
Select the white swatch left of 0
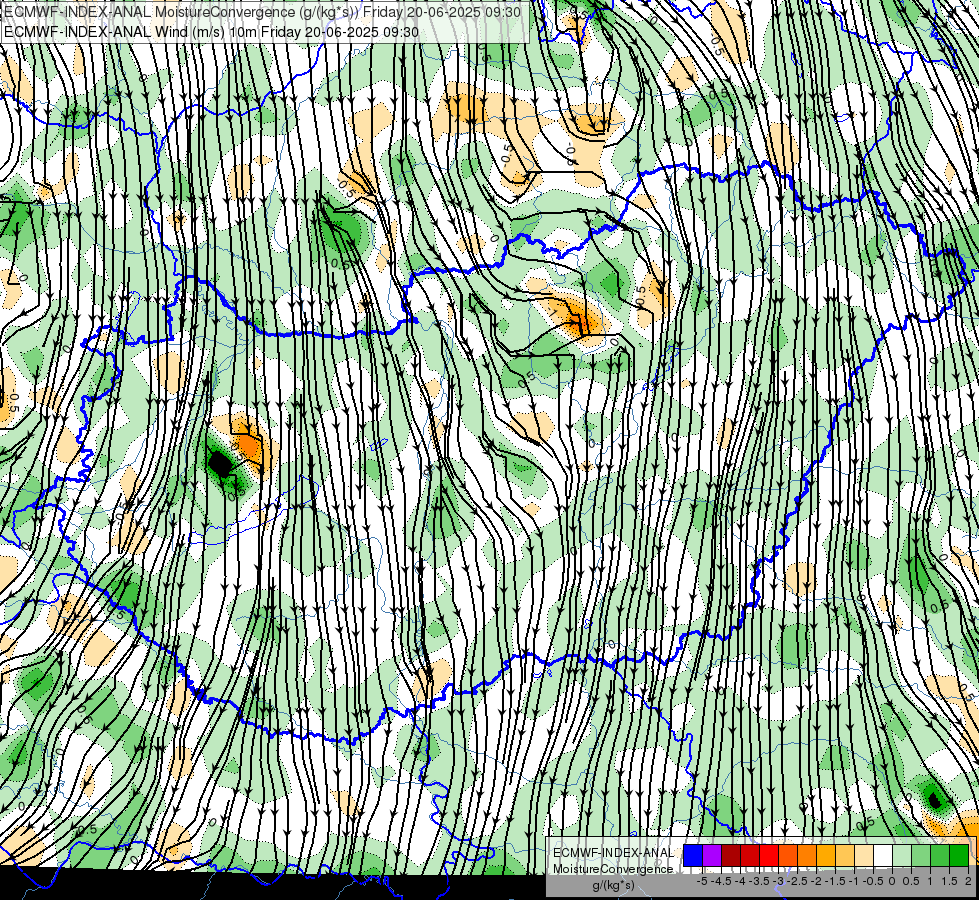click(x=883, y=856)
